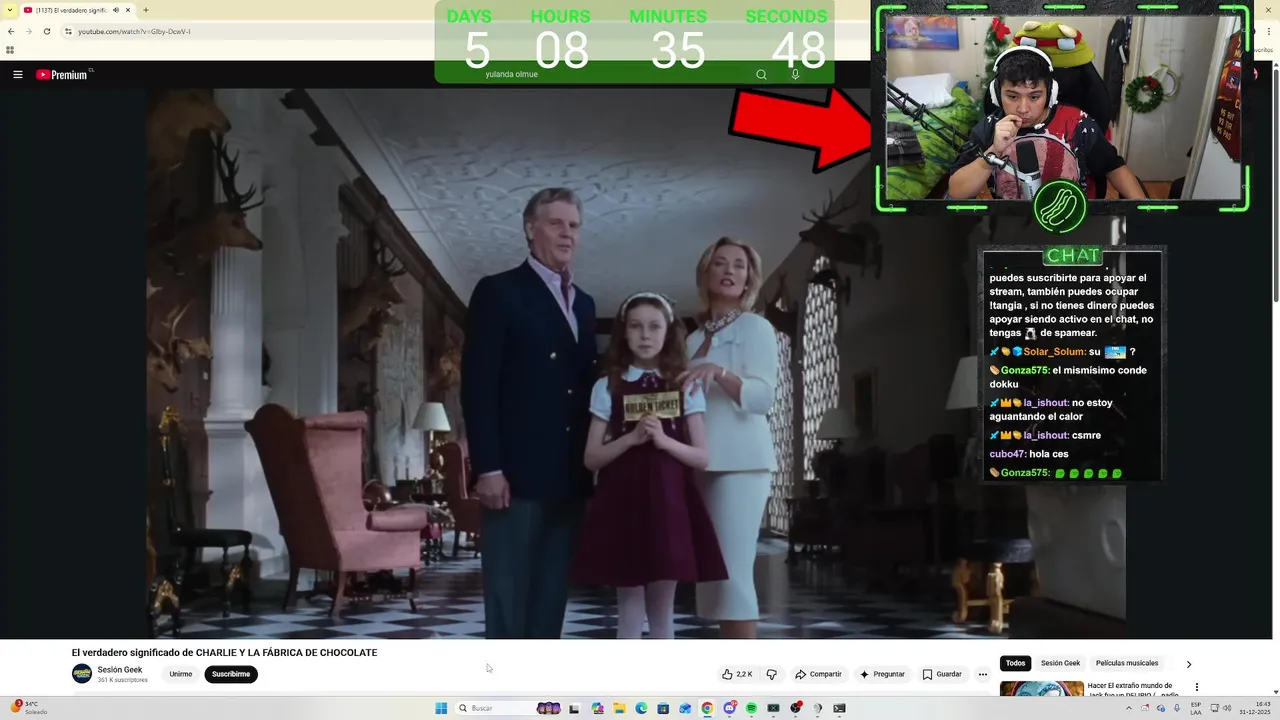Click the Unirme join button
This screenshot has width=1280, height=720.
tap(181, 674)
